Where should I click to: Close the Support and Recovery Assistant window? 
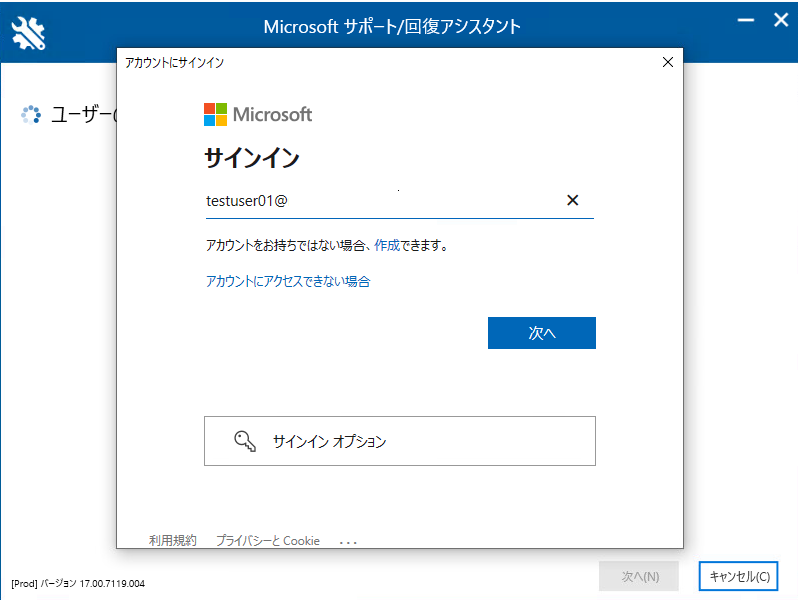[x=781, y=20]
